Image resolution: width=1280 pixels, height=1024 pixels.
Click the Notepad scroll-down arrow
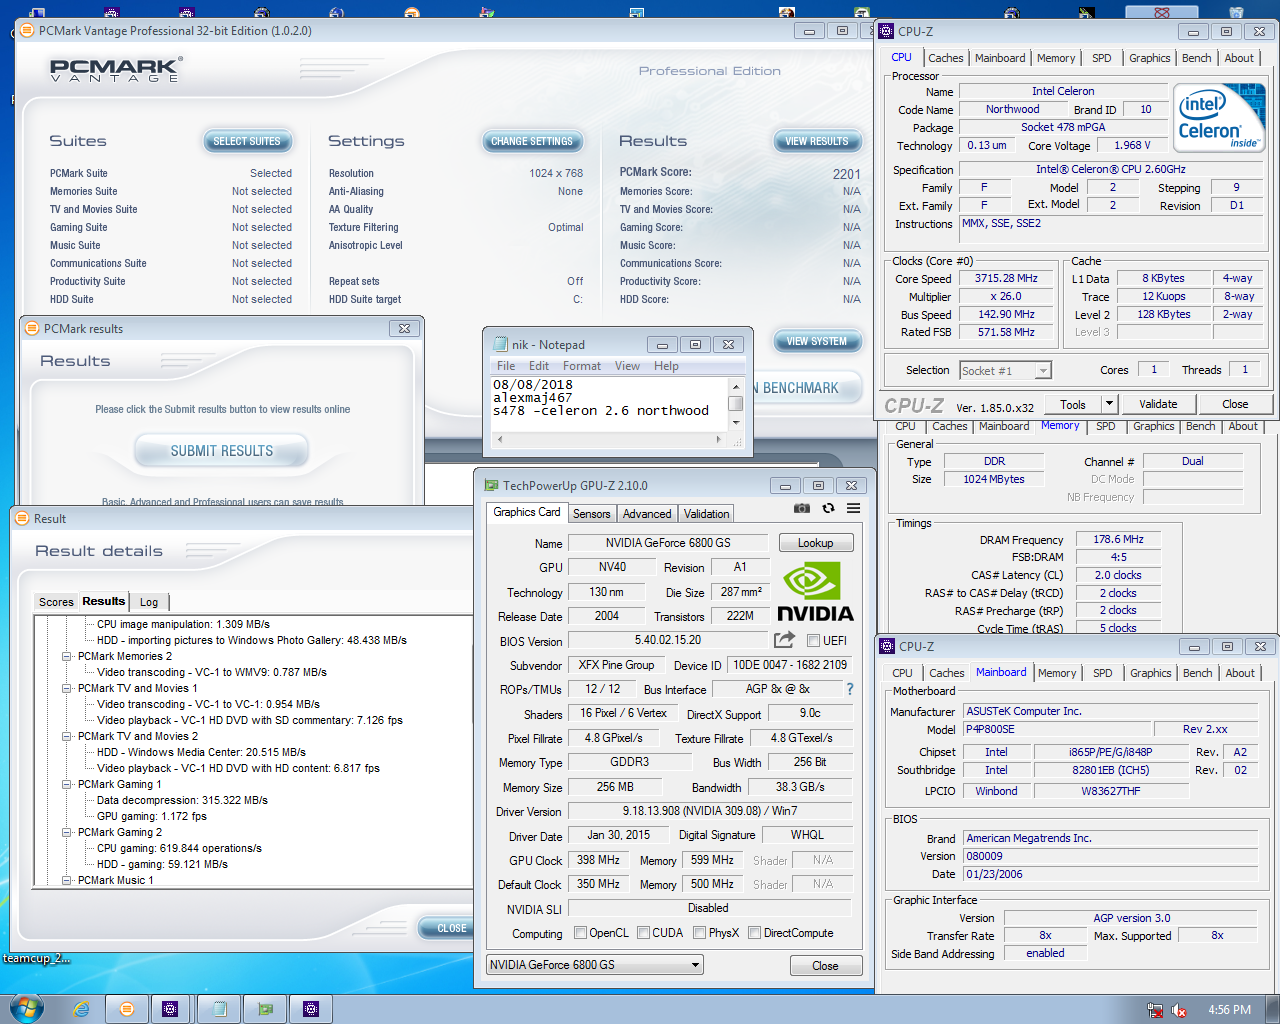(736, 423)
